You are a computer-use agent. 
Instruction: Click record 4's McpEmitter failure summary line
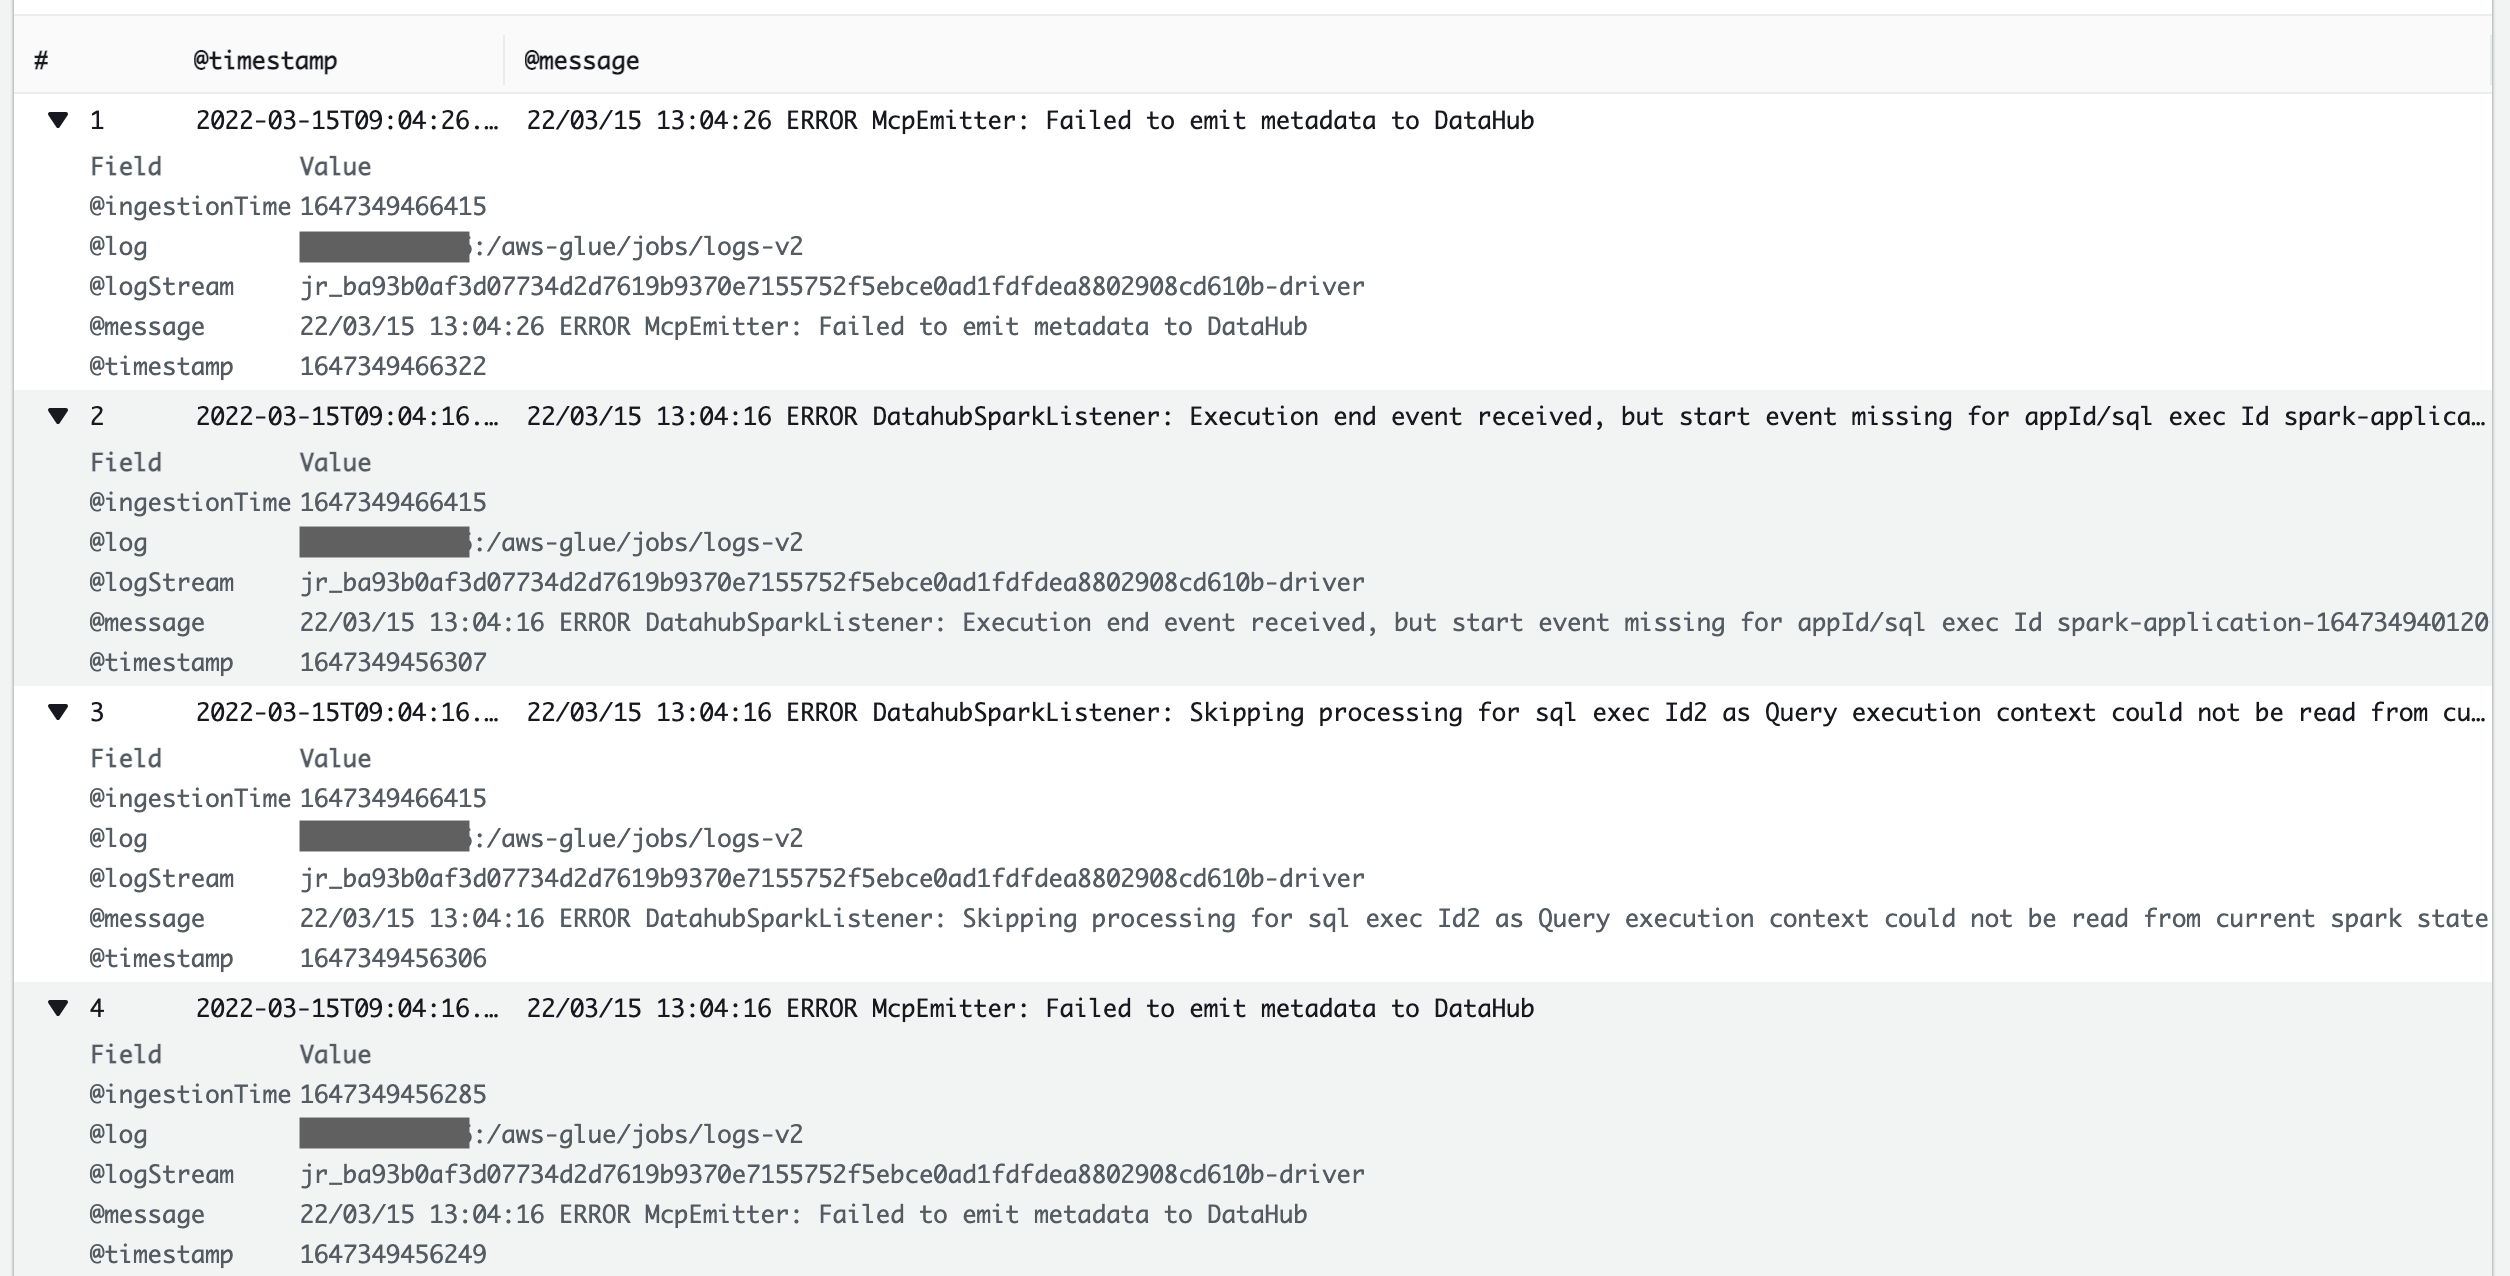[1030, 1008]
